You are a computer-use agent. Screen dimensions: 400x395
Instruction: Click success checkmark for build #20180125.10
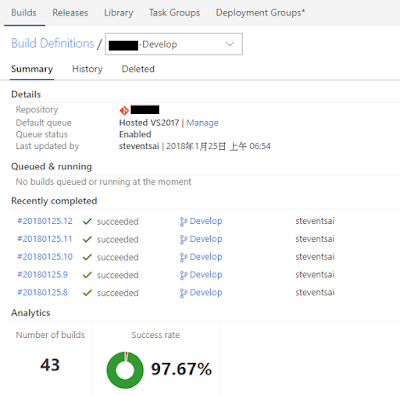pos(87,257)
